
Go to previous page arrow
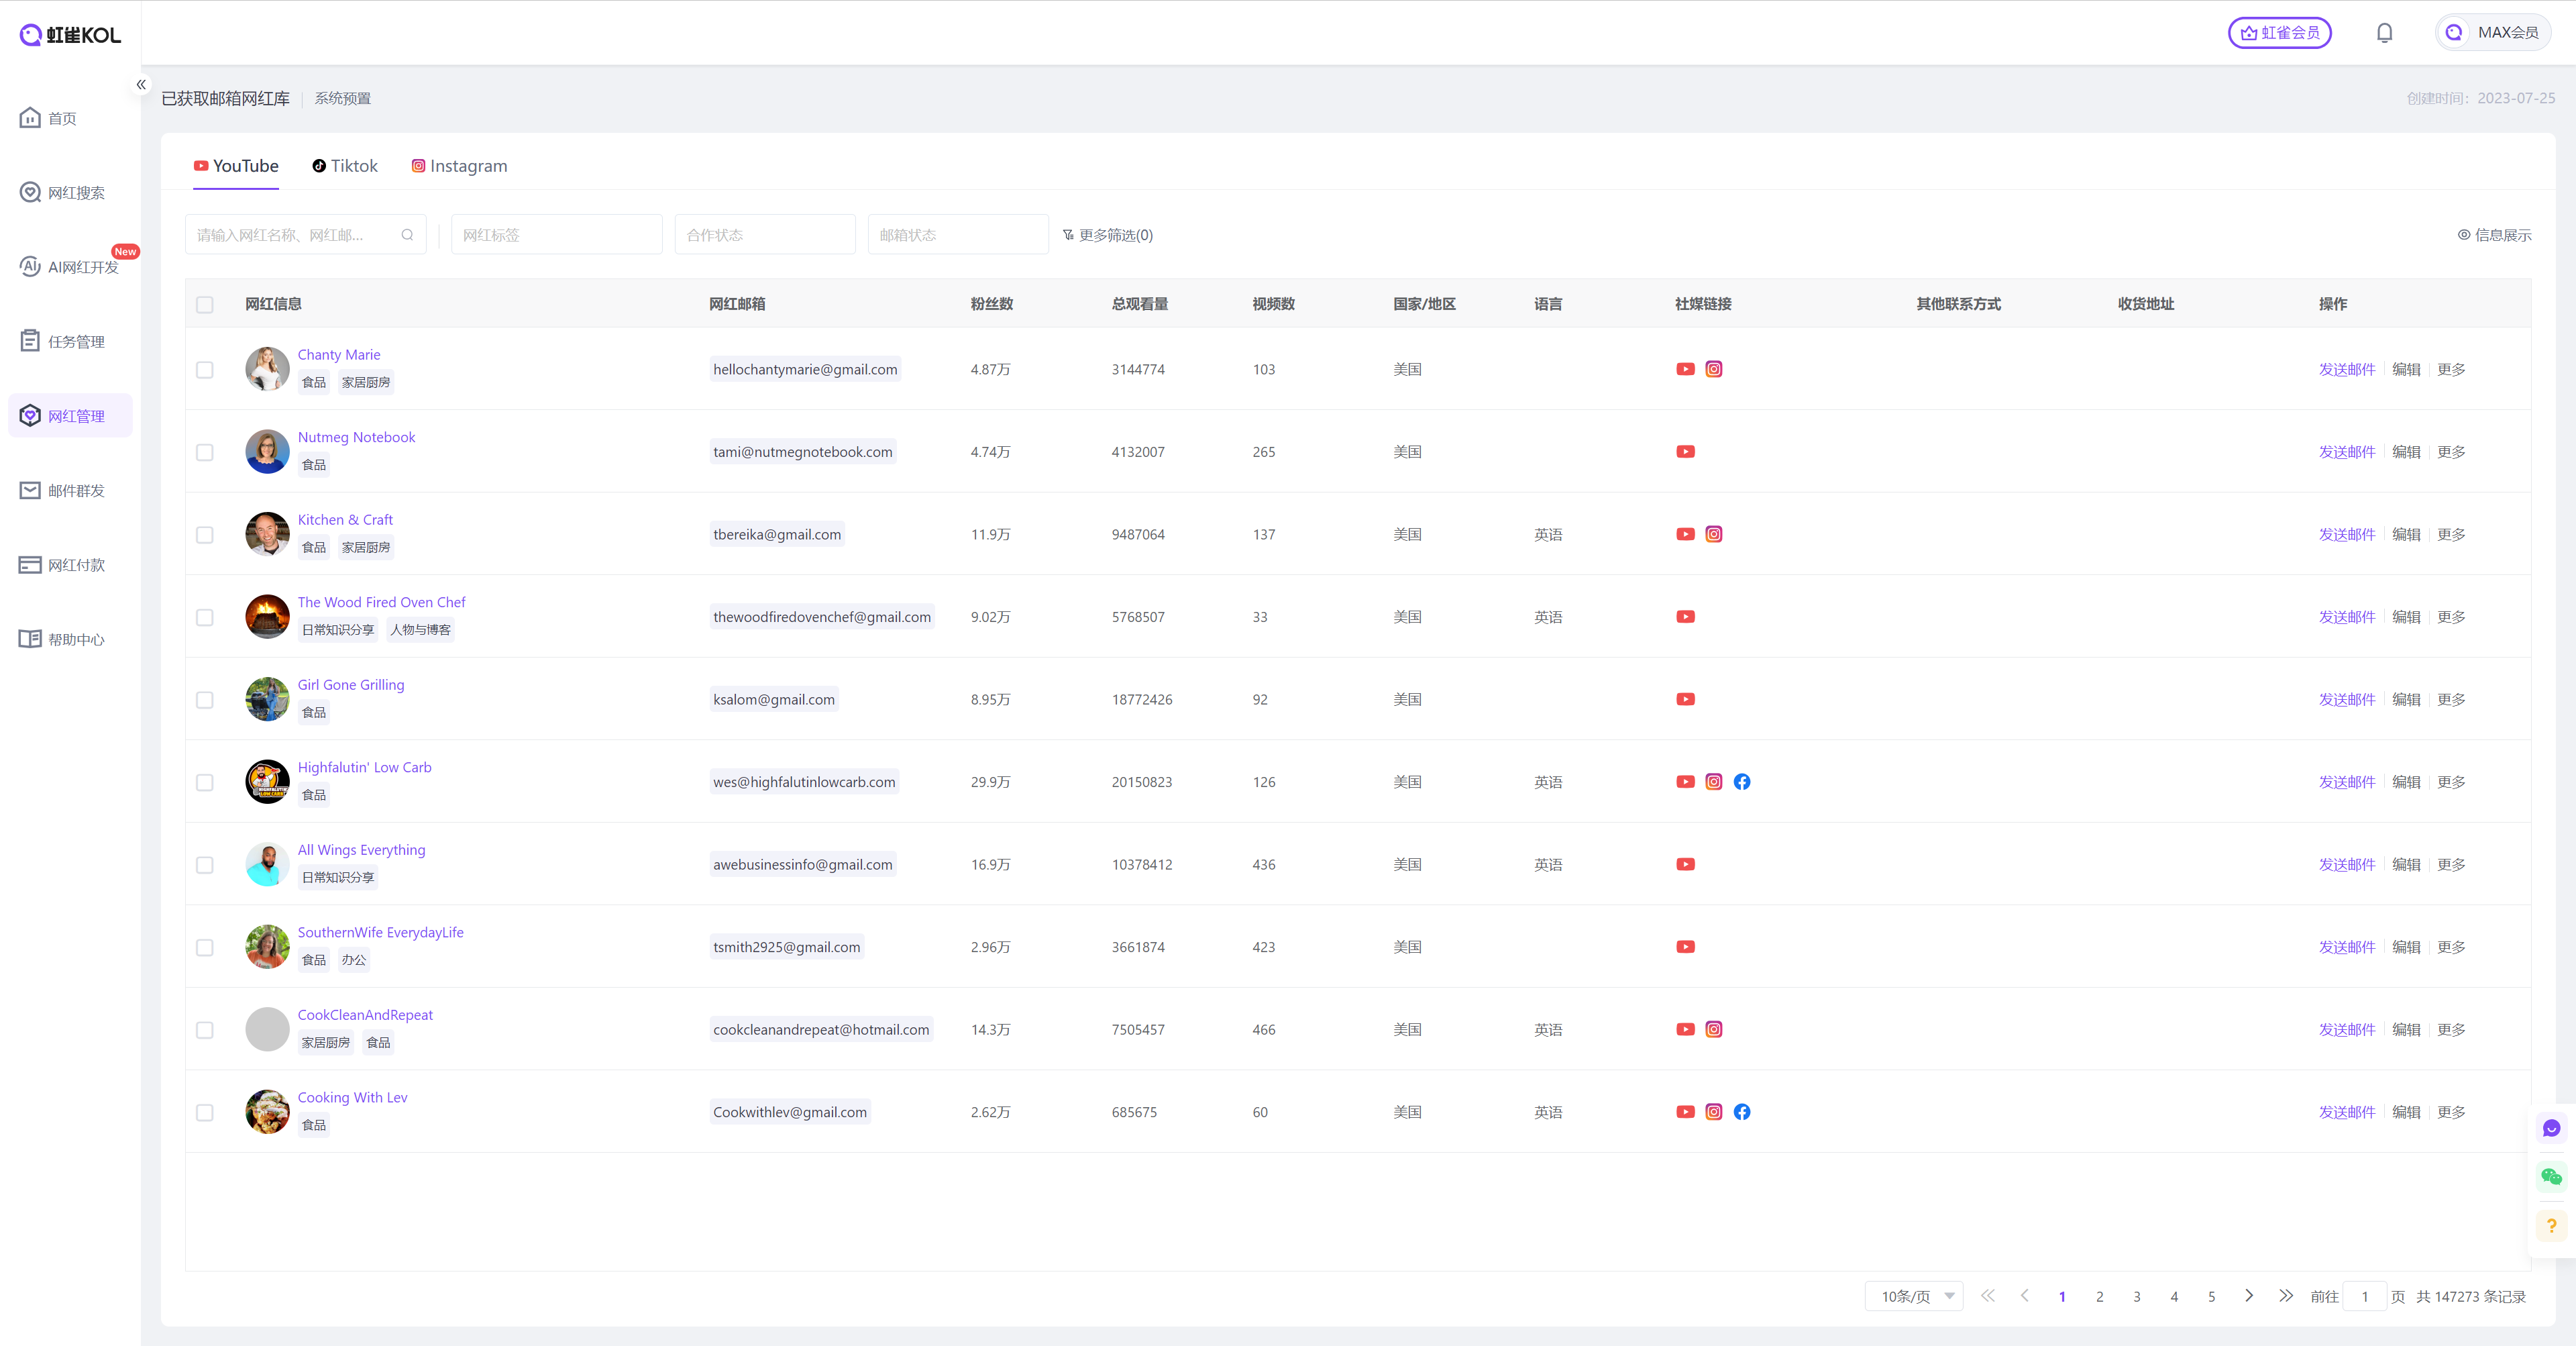pyautogui.click(x=2024, y=1295)
